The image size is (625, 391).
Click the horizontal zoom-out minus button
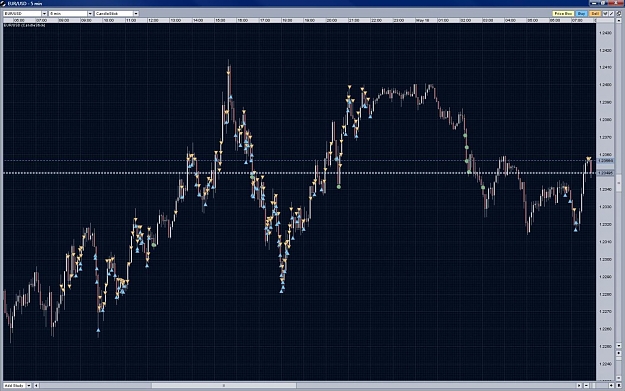[x=586, y=385]
